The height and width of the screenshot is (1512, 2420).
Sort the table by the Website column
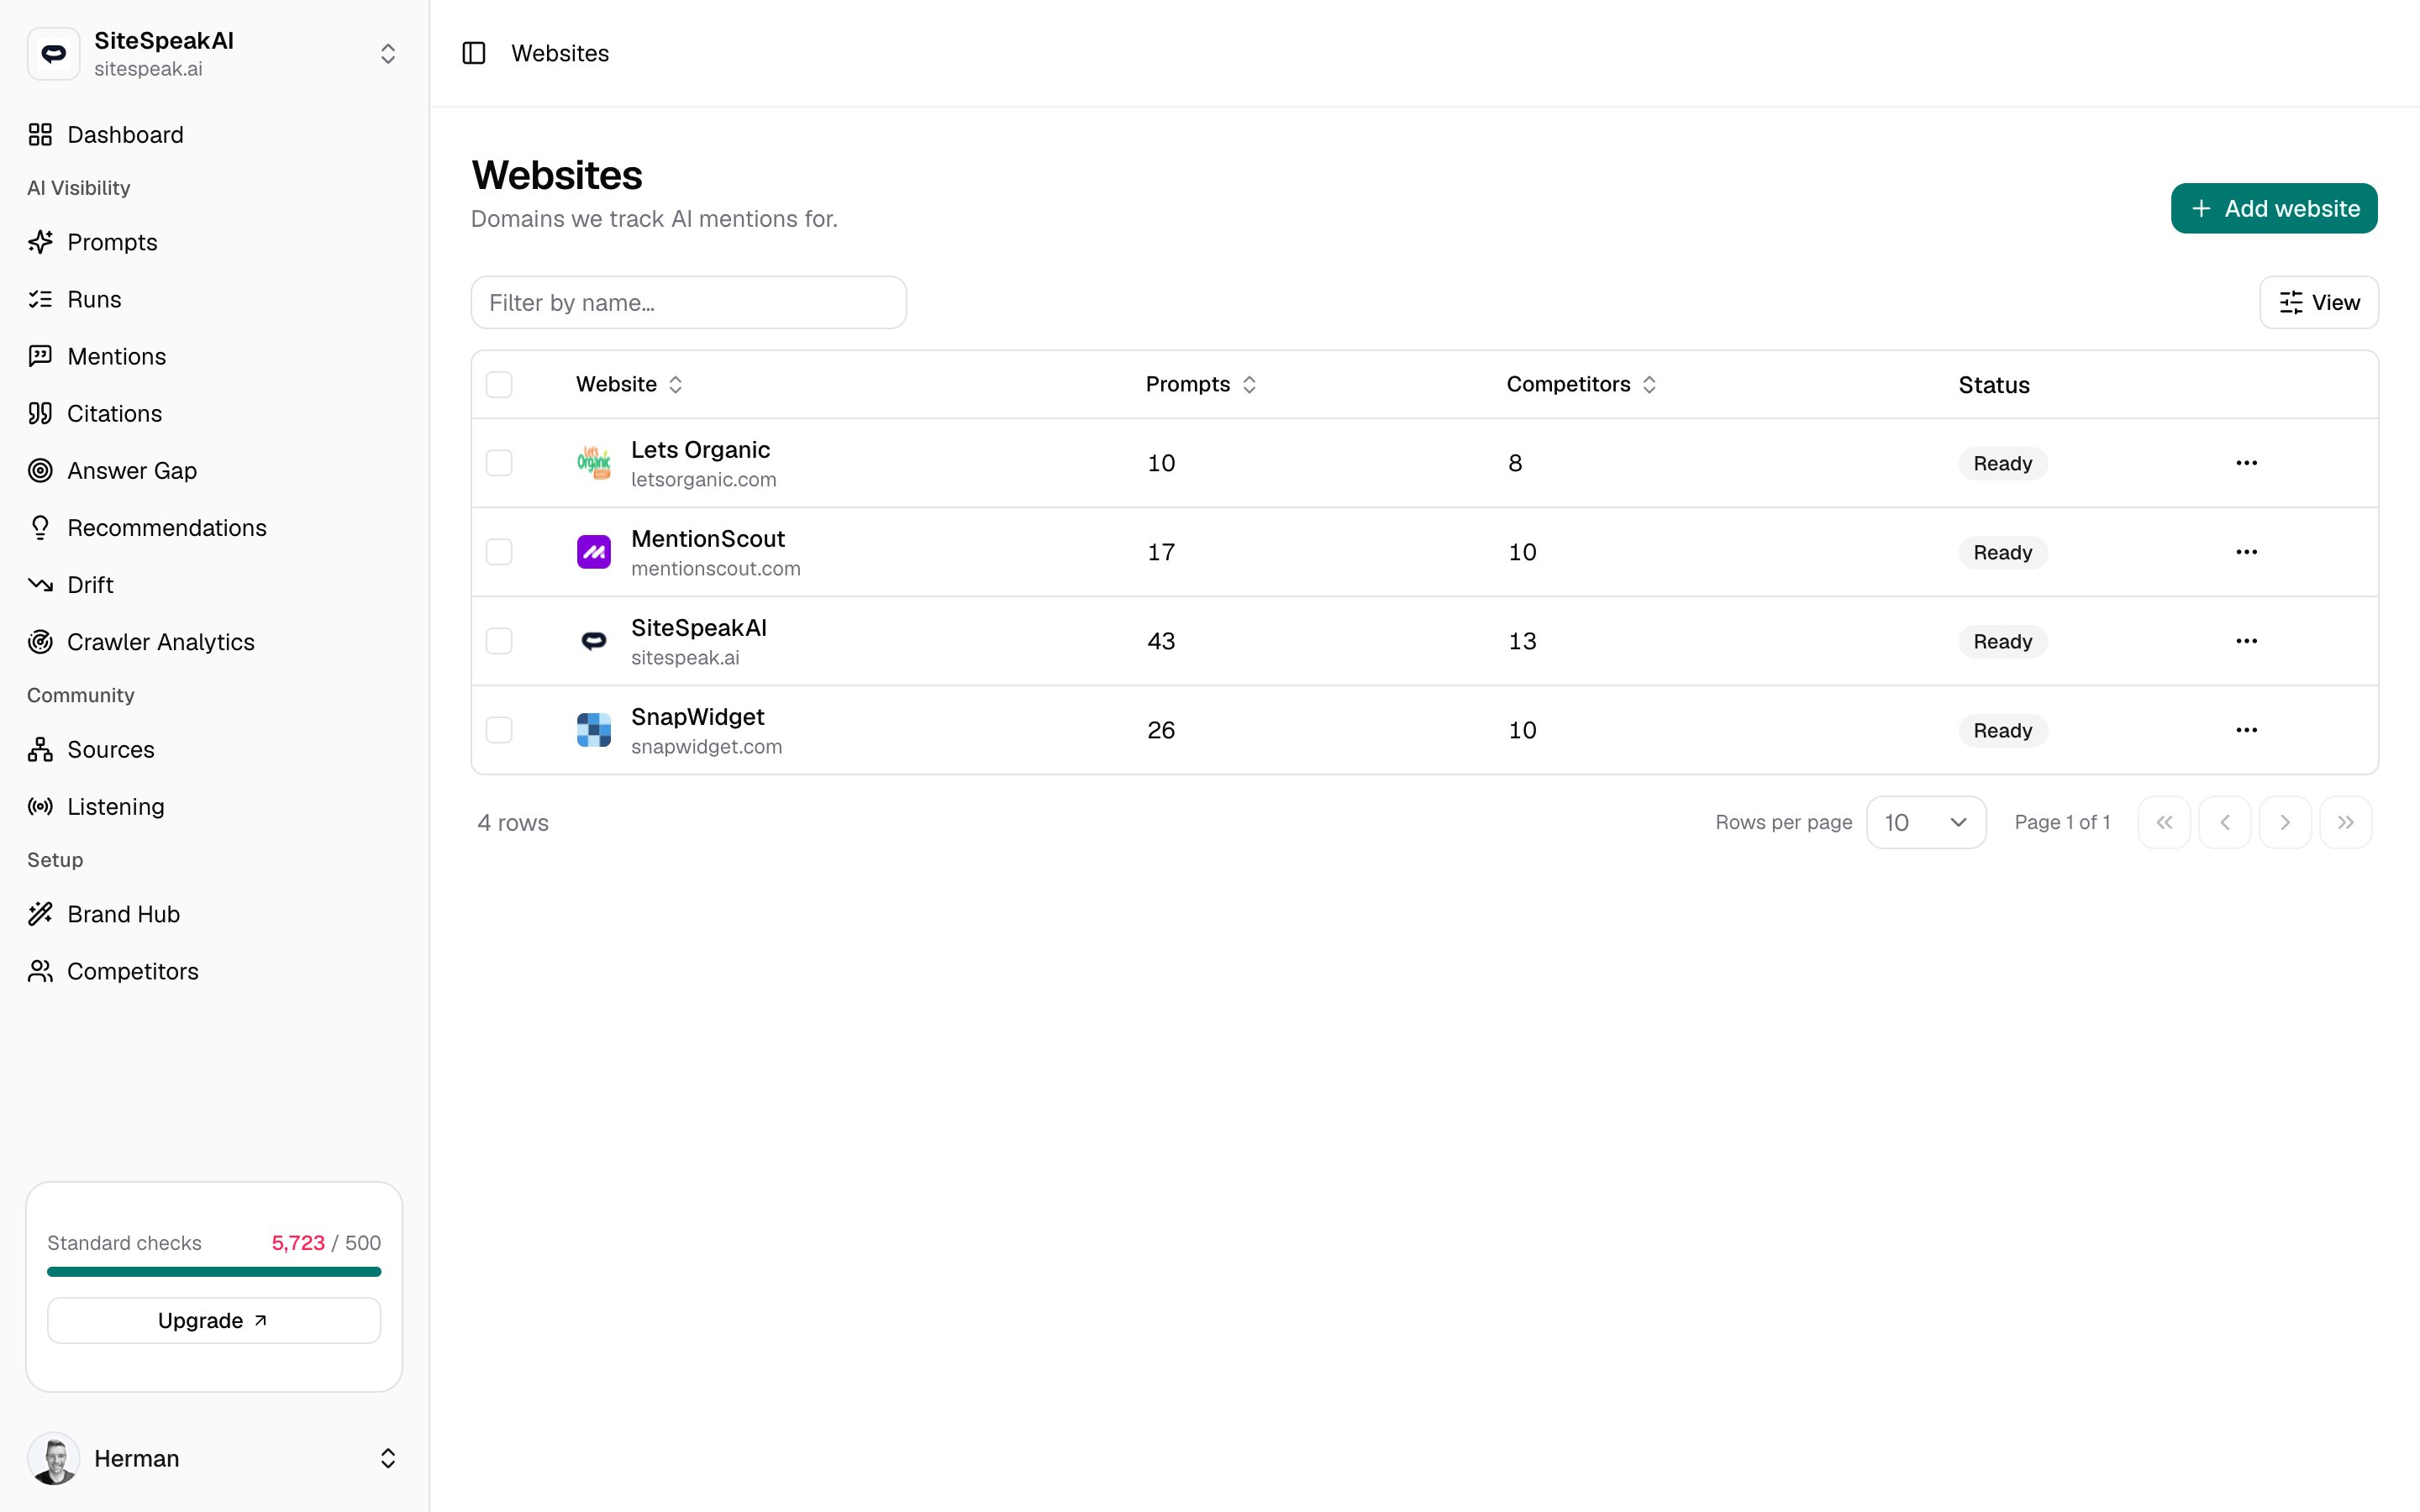click(629, 385)
